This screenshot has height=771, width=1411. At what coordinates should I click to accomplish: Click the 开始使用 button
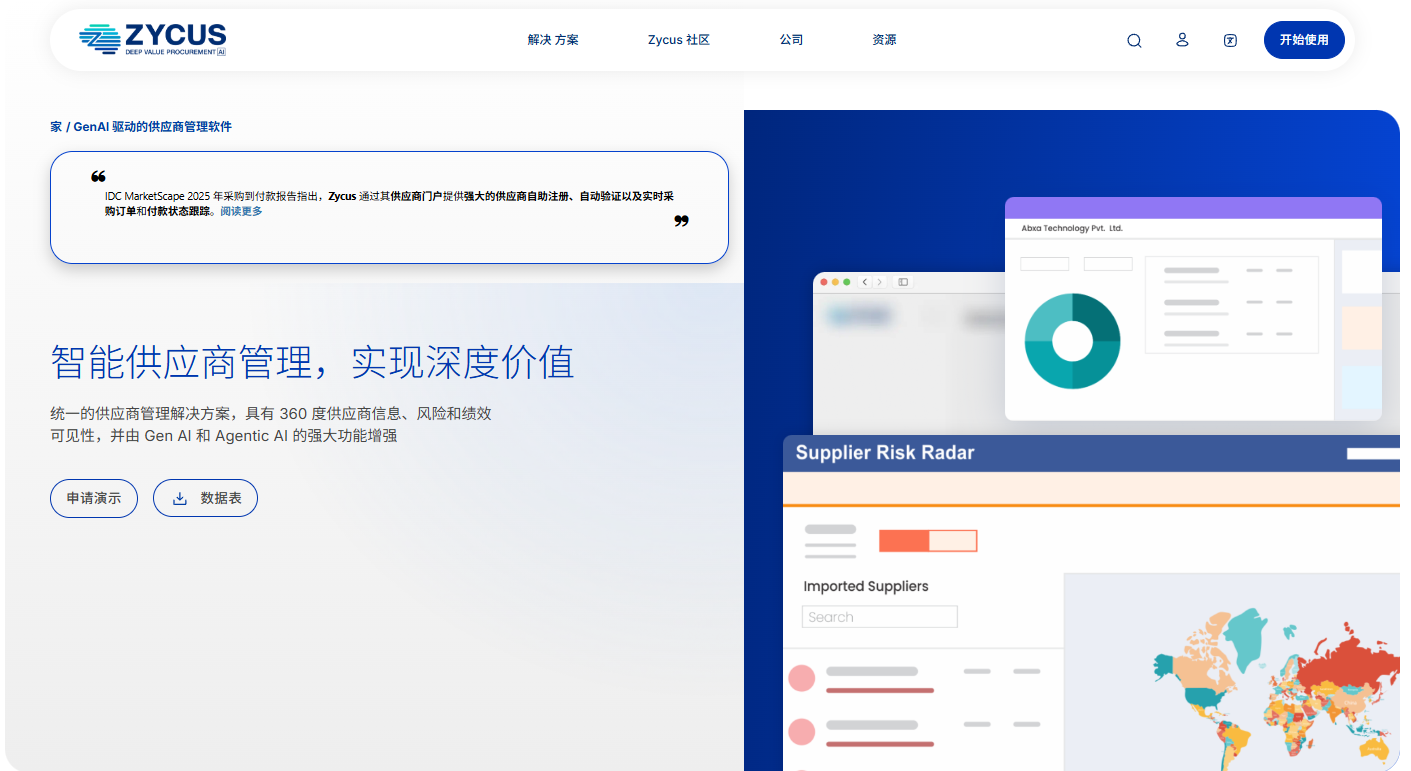pos(1304,40)
